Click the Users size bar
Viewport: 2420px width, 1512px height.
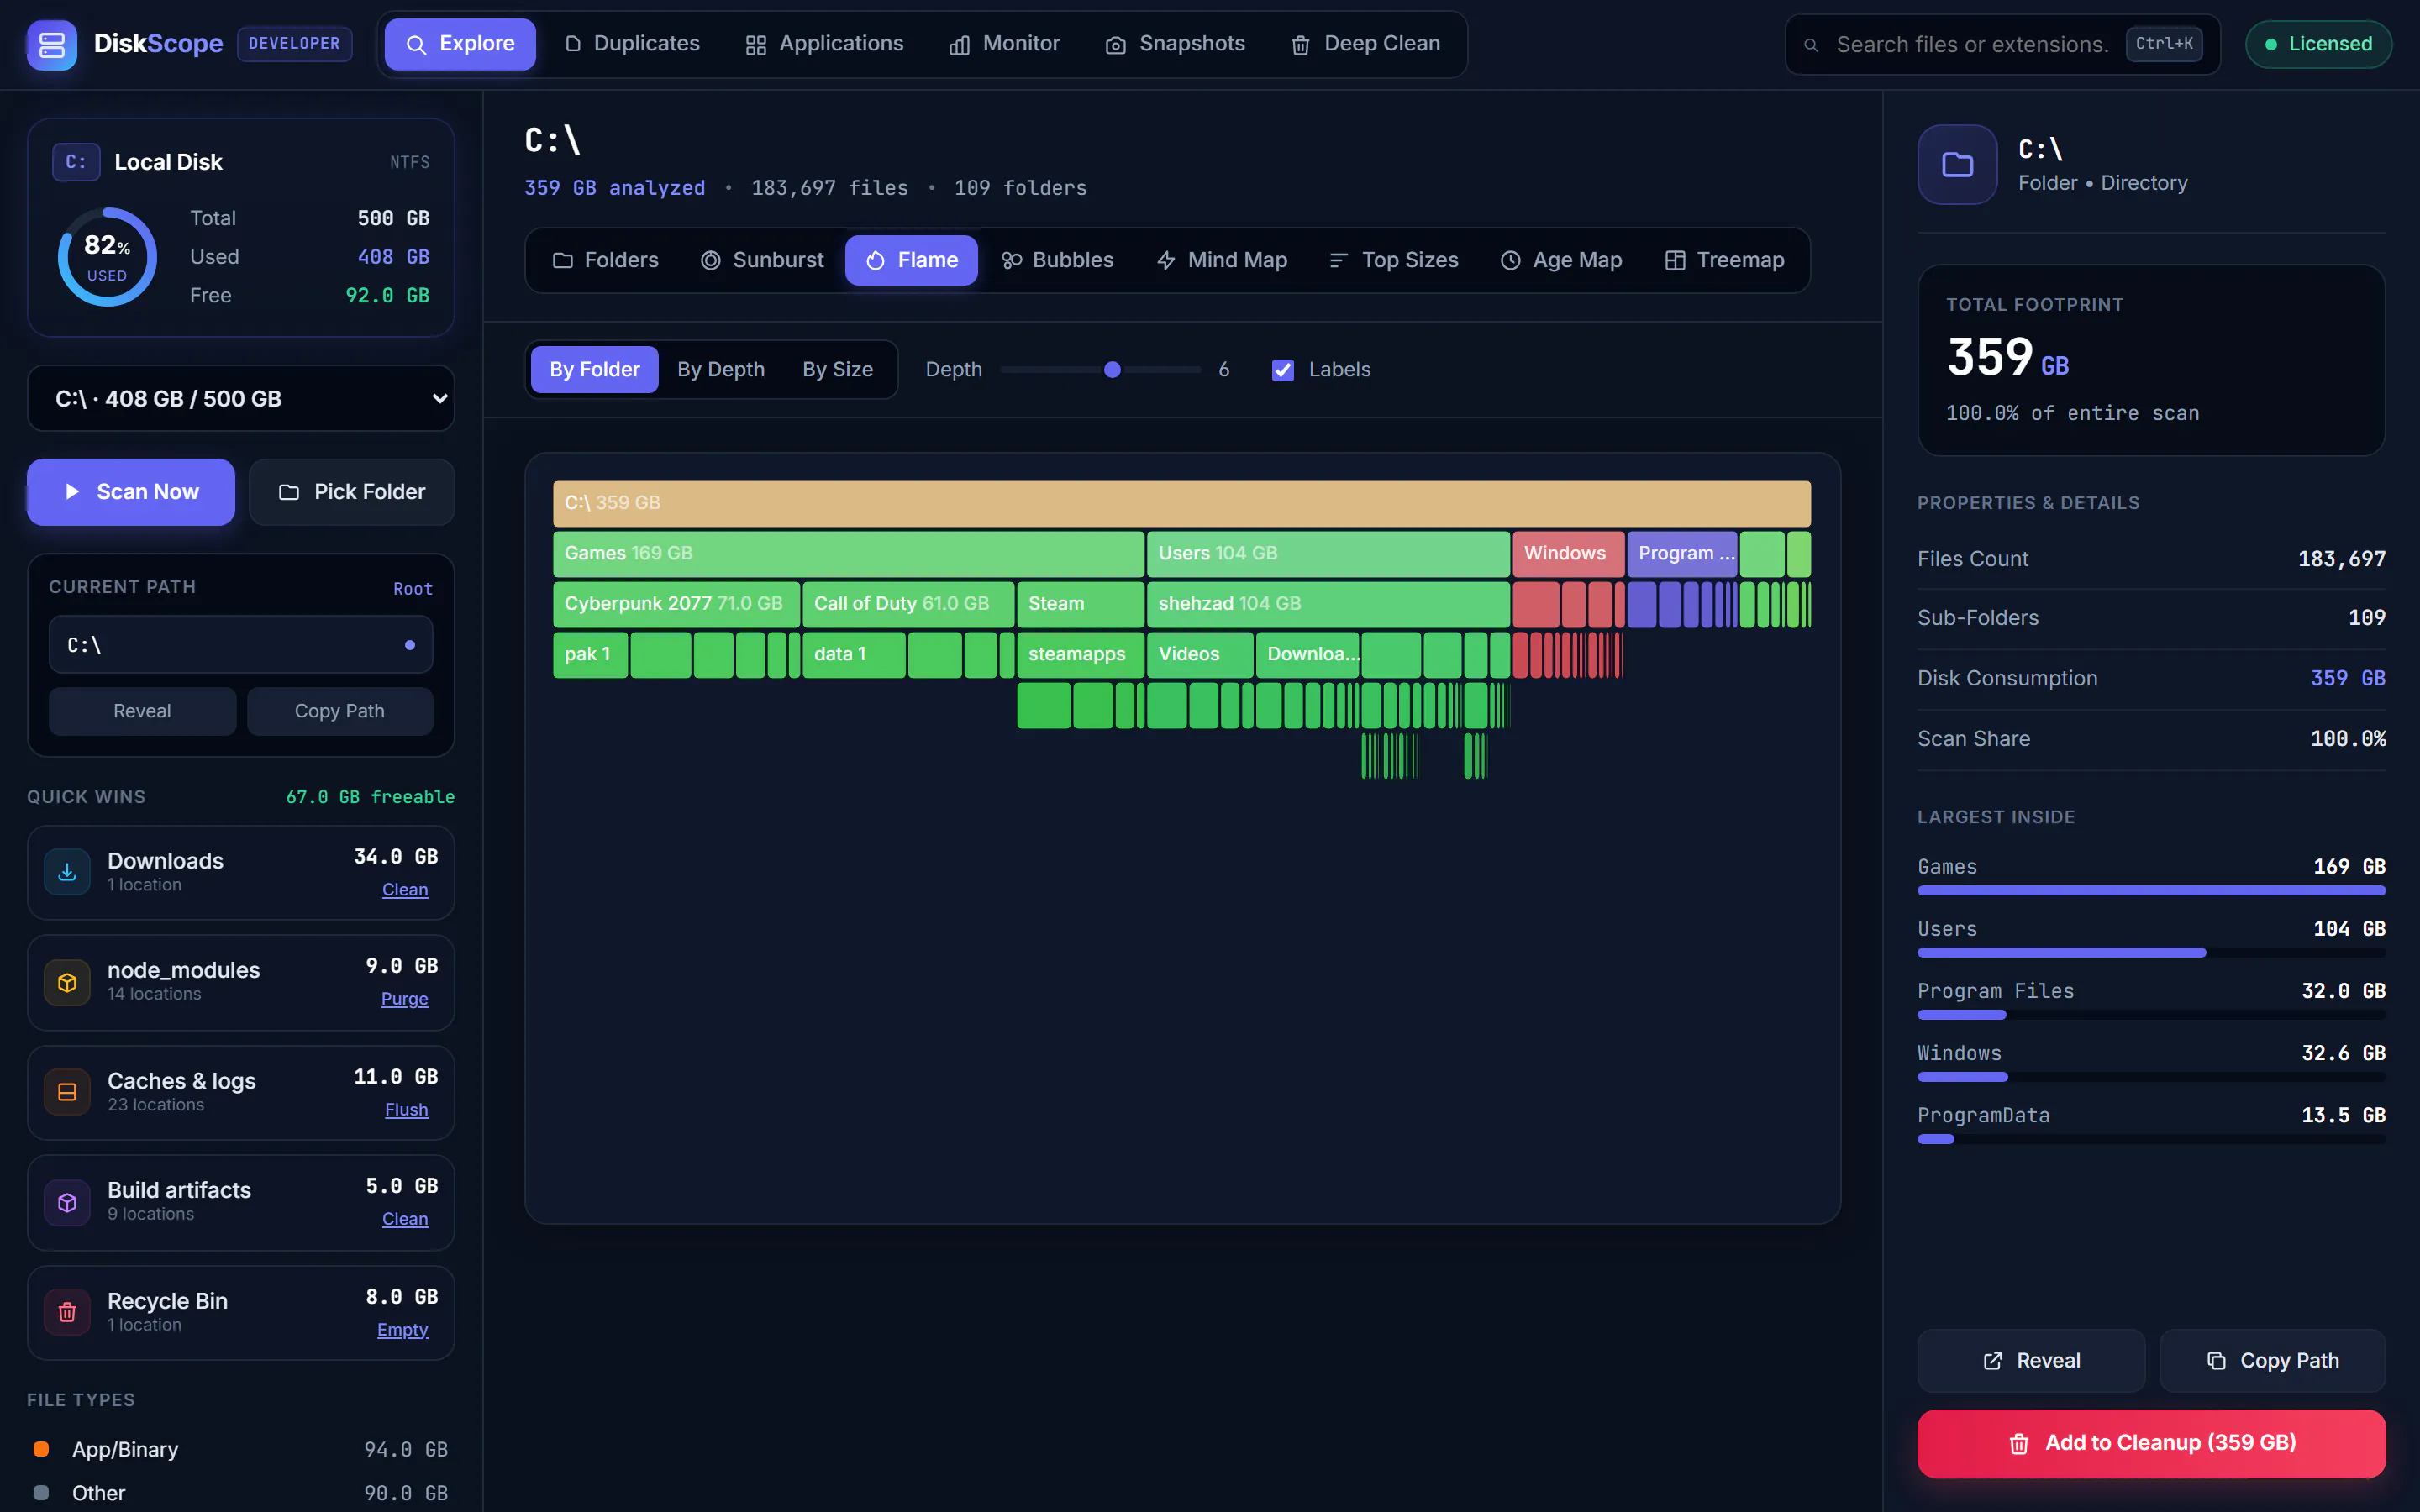pyautogui.click(x=2151, y=952)
